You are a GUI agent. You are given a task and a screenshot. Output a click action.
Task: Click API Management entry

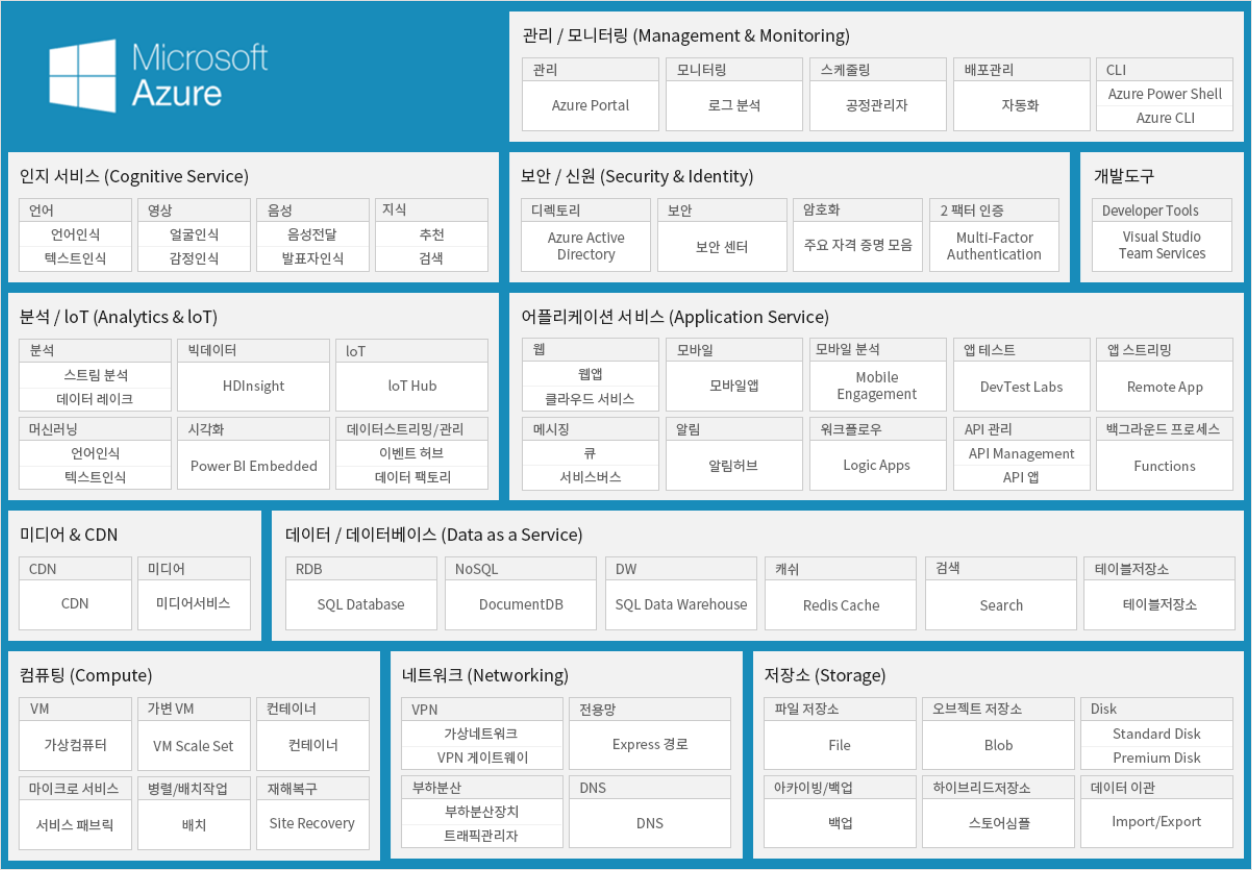(1021, 453)
